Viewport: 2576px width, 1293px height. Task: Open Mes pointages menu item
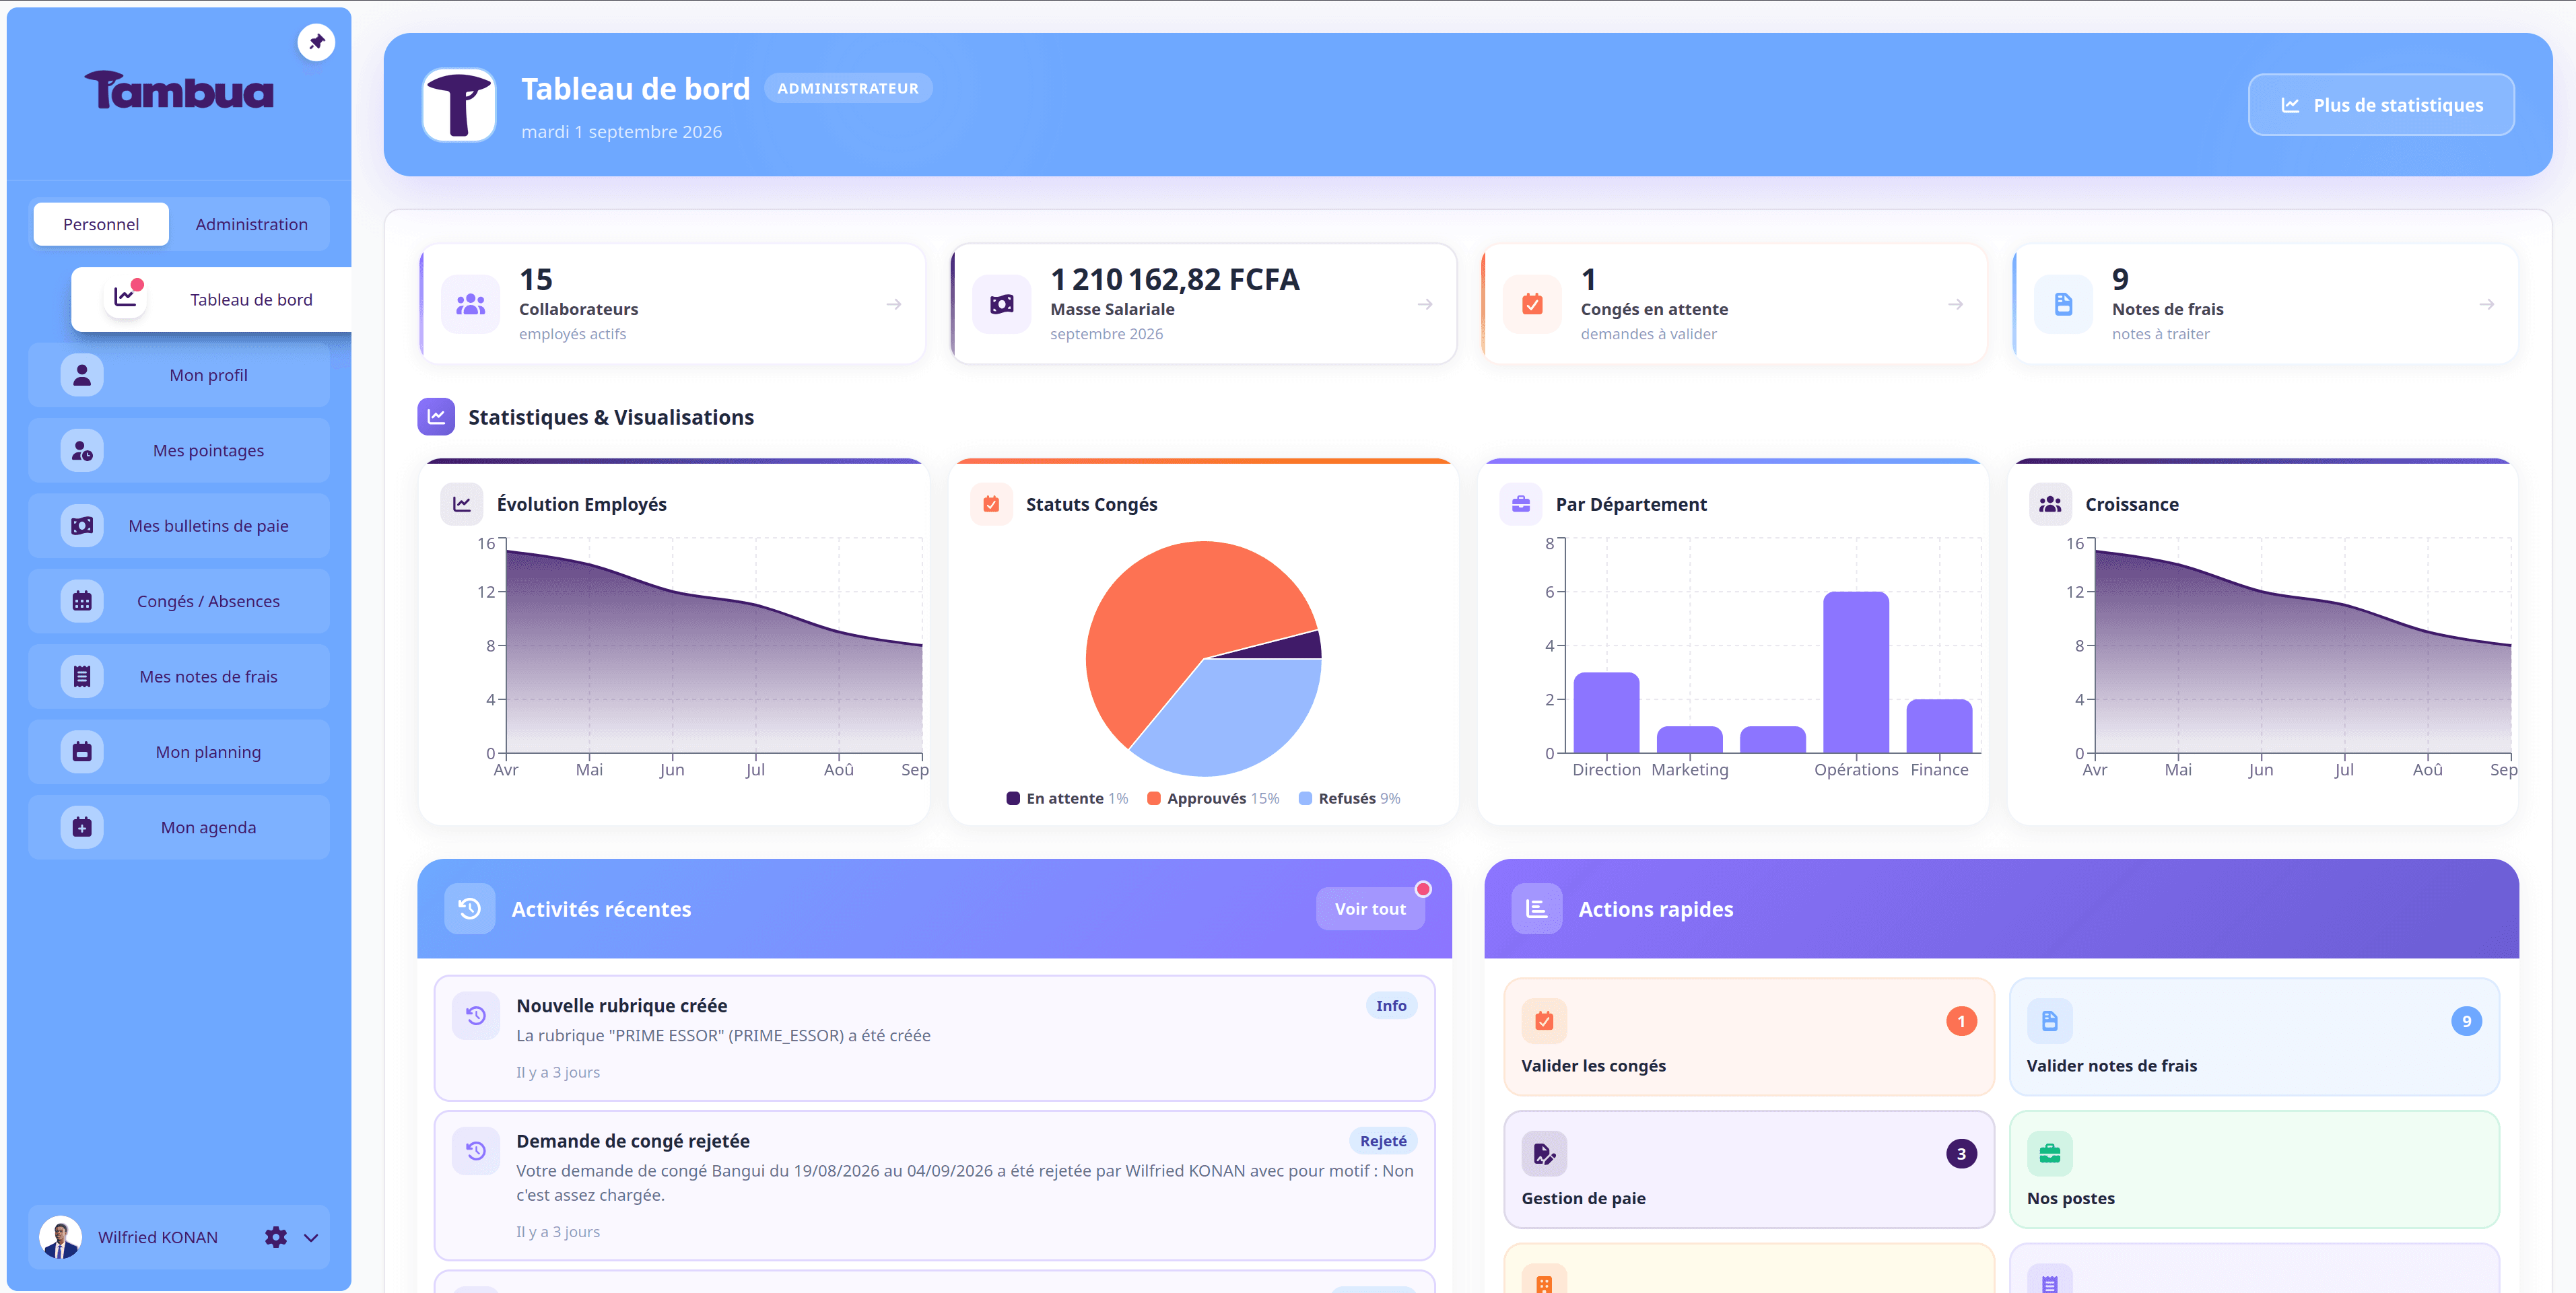[179, 450]
